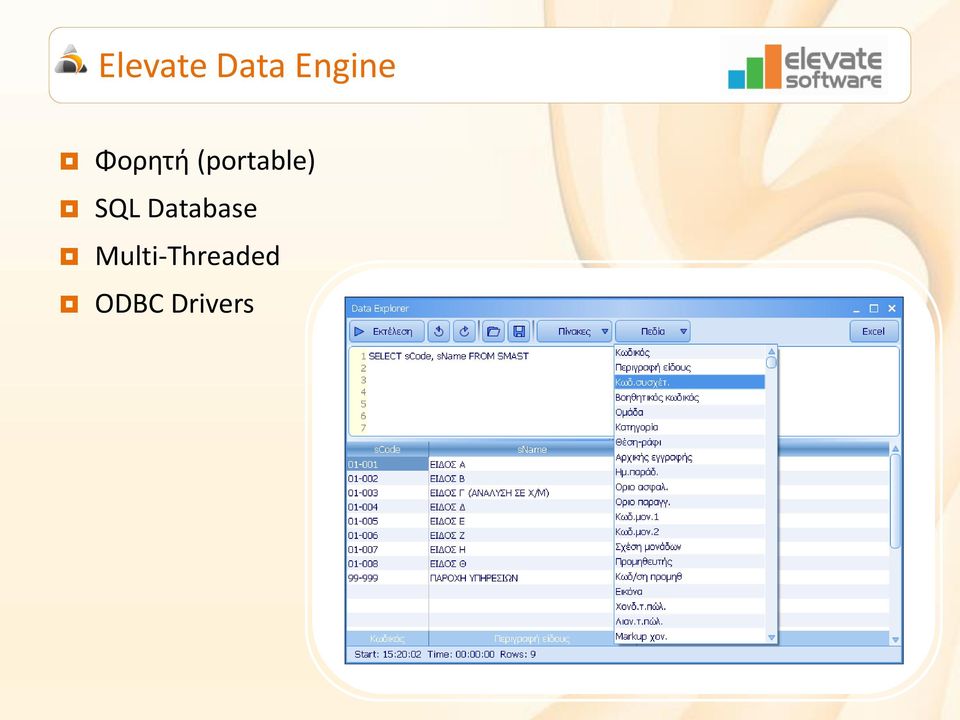960x720 pixels.
Task: Select Χονδ.τ.πώλ. in the fields list
Action: (689, 606)
